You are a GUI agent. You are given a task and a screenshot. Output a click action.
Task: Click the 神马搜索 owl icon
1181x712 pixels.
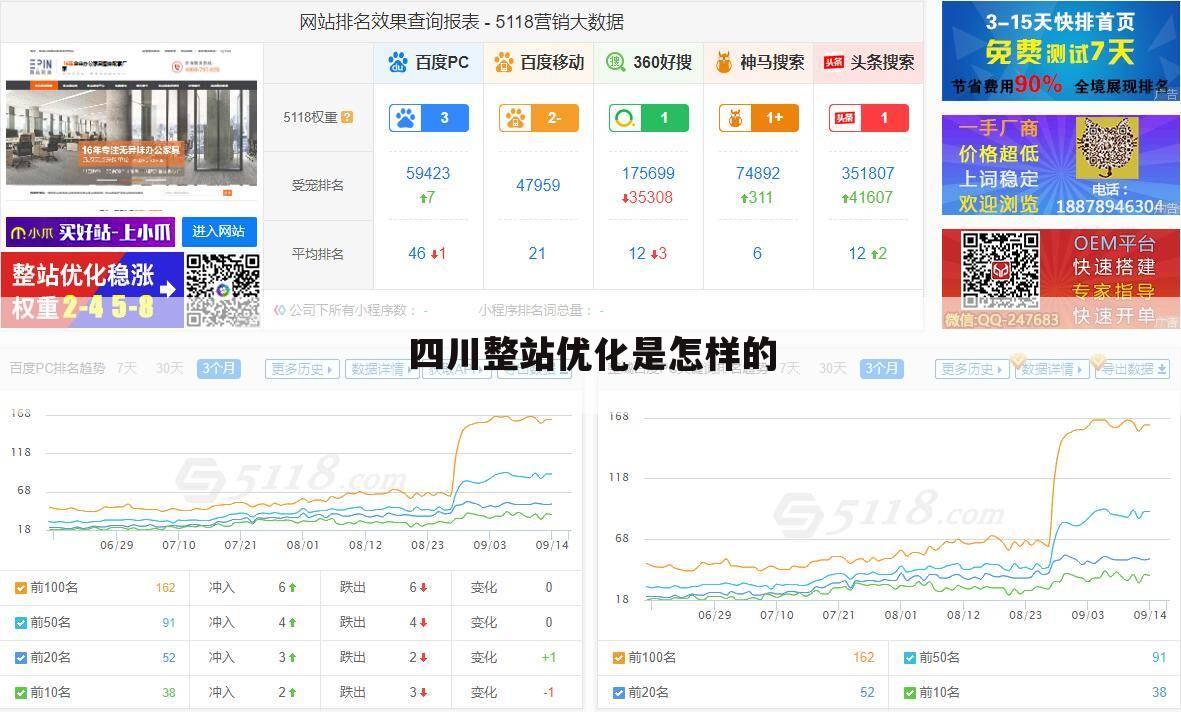point(723,63)
